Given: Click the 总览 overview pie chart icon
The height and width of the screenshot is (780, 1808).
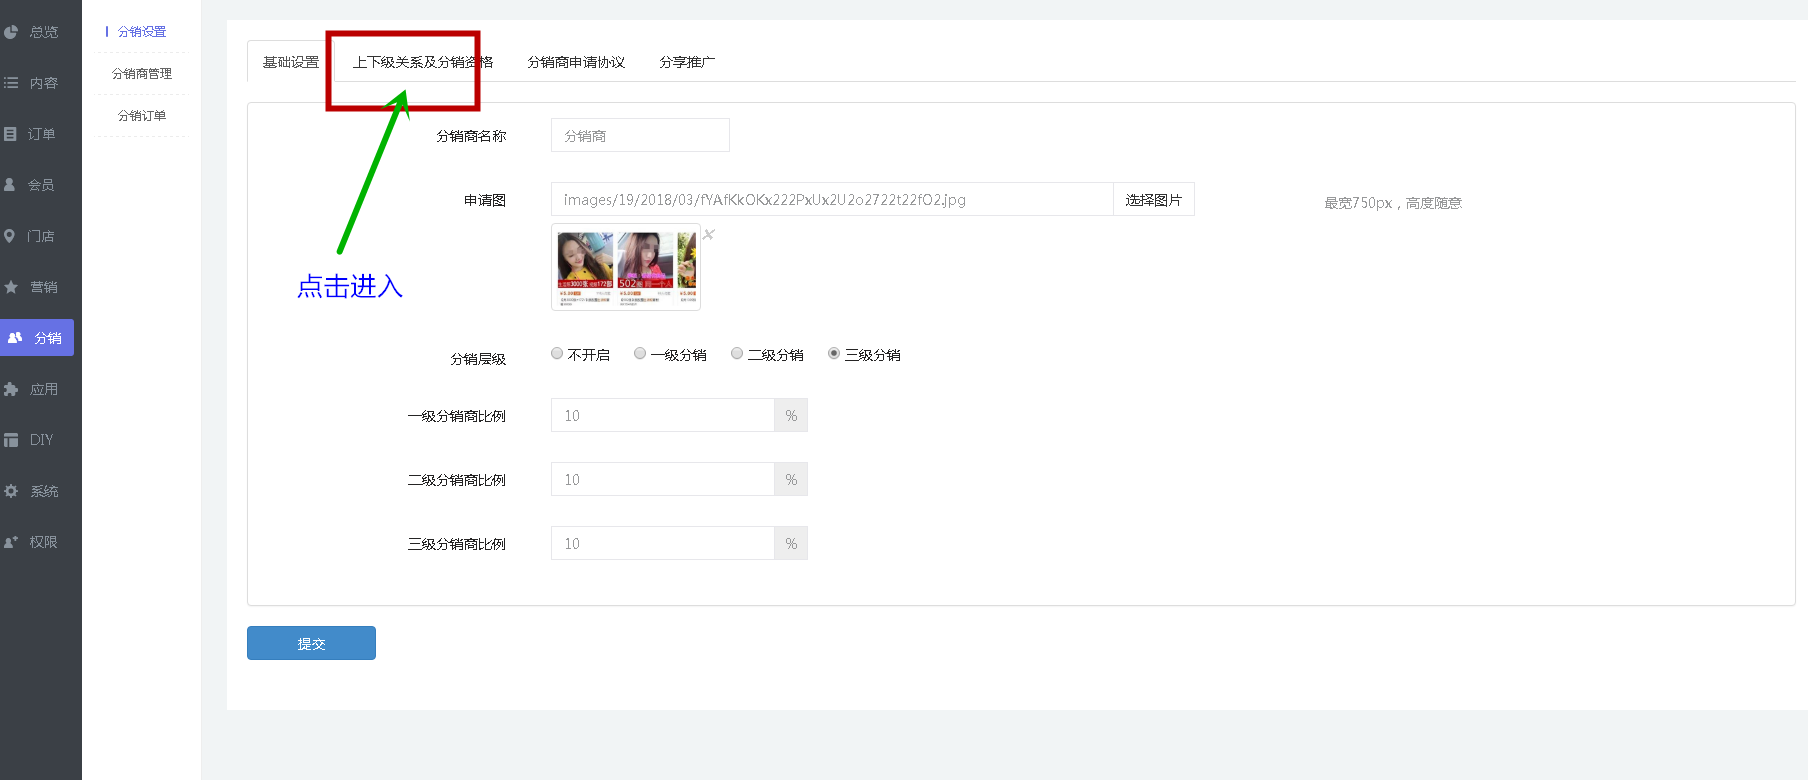Looking at the screenshot, I should coord(11,32).
